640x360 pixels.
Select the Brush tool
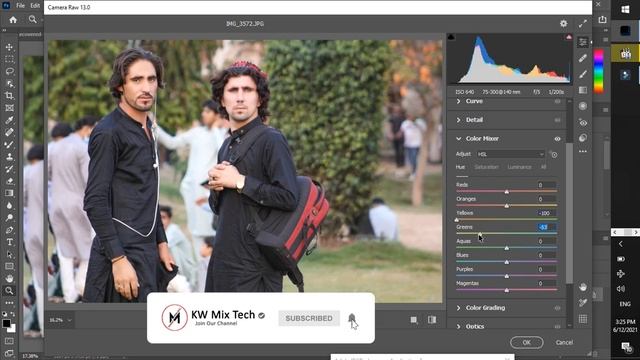pos(9,144)
